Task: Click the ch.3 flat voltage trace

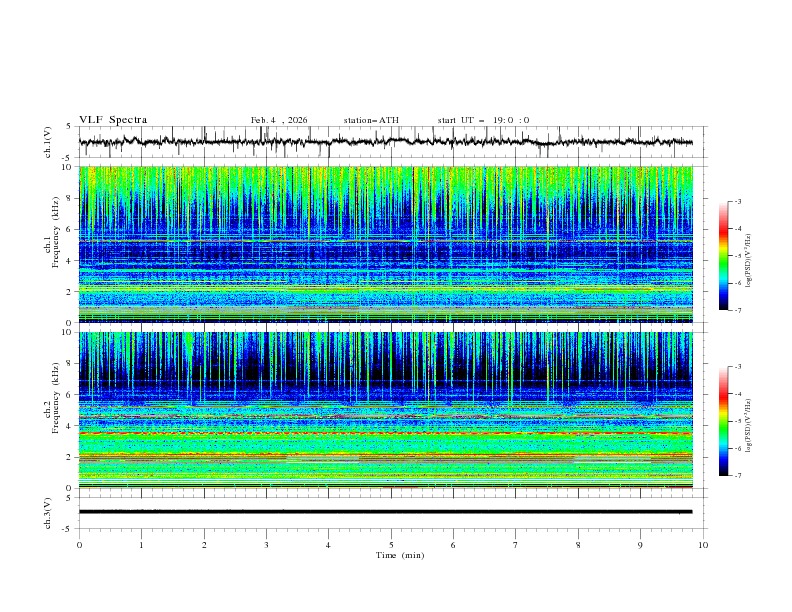Action: click(386, 512)
